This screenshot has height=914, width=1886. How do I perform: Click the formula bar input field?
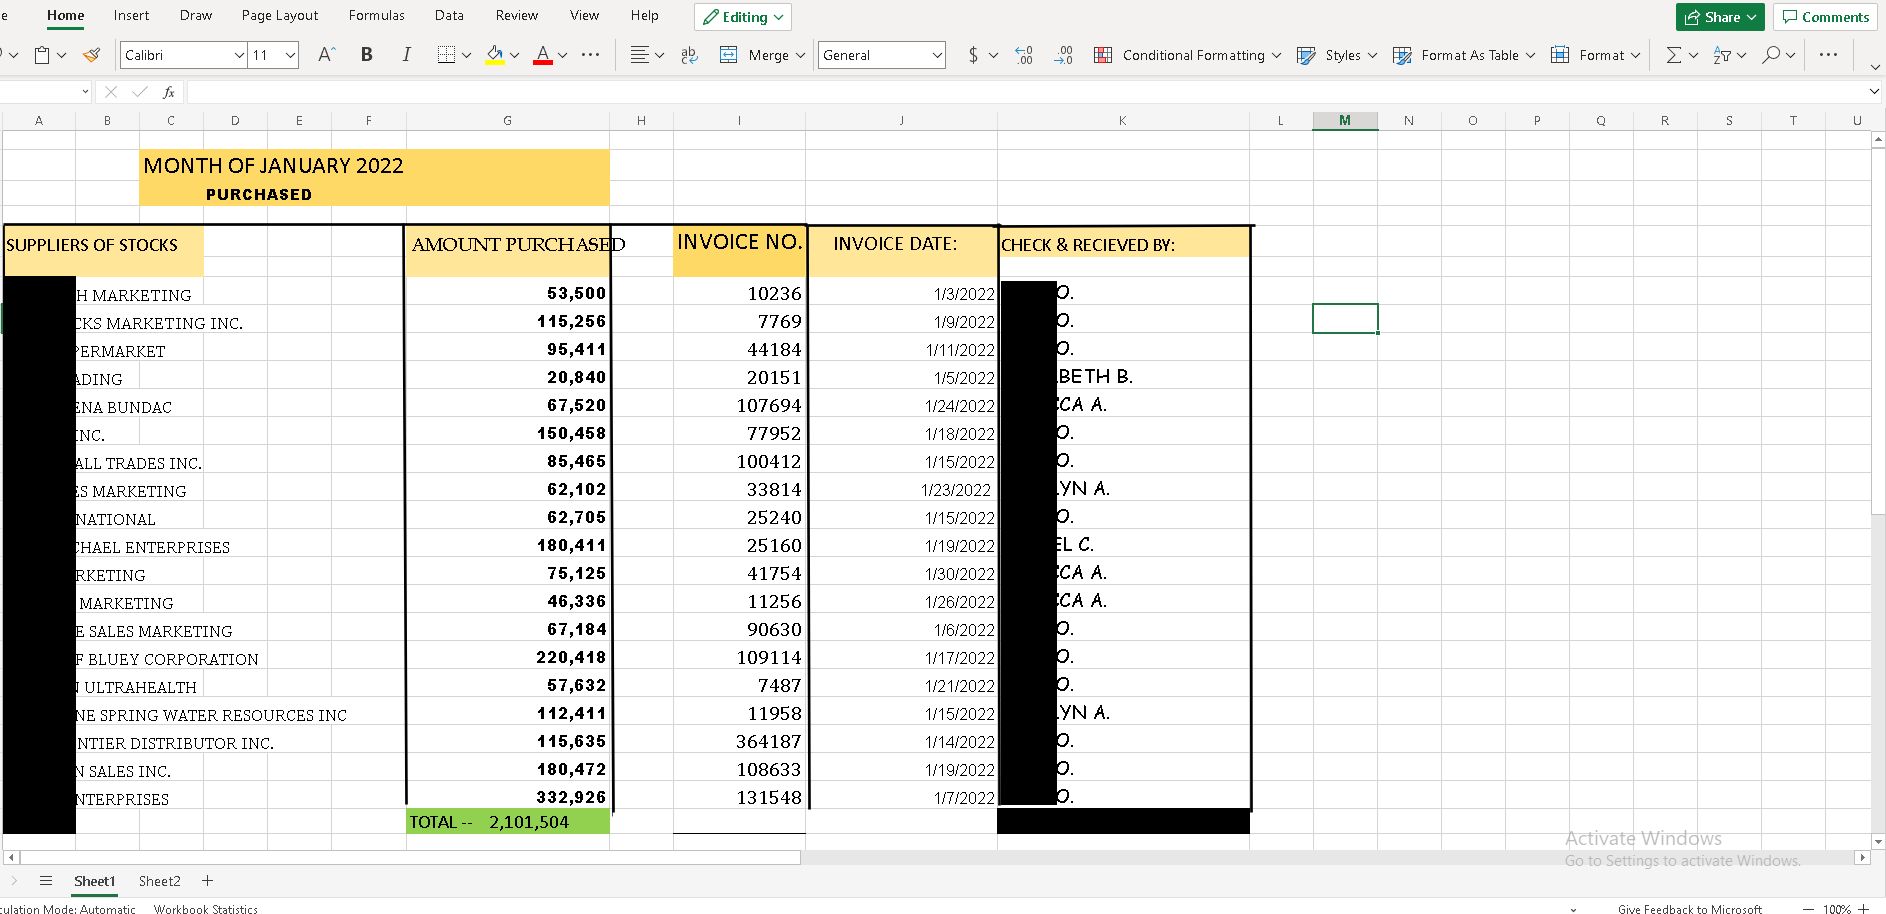point(1025,92)
